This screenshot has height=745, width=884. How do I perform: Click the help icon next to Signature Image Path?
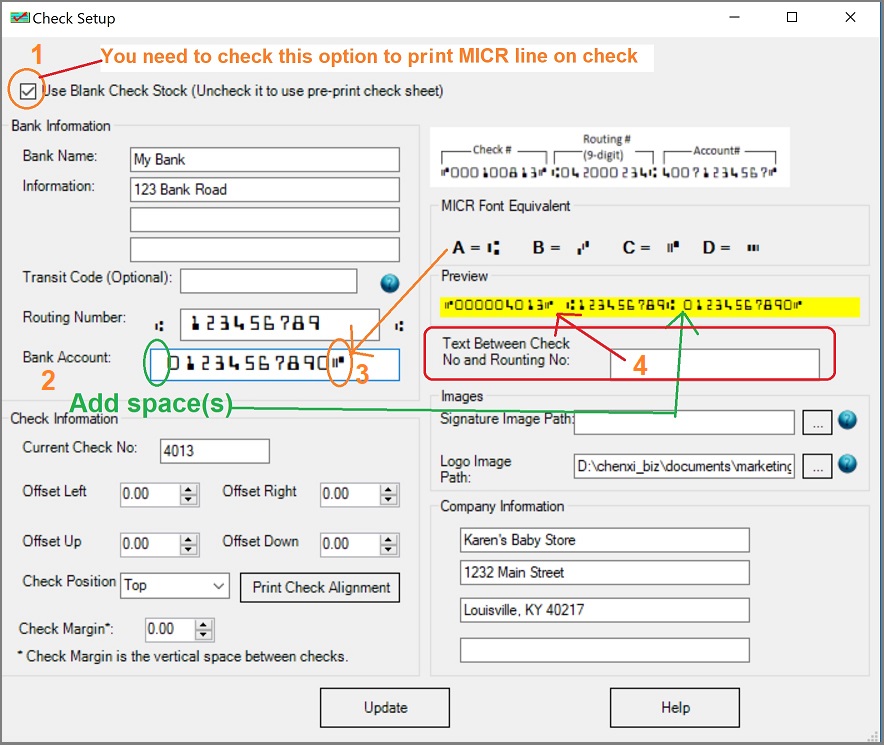pyautogui.click(x=847, y=421)
